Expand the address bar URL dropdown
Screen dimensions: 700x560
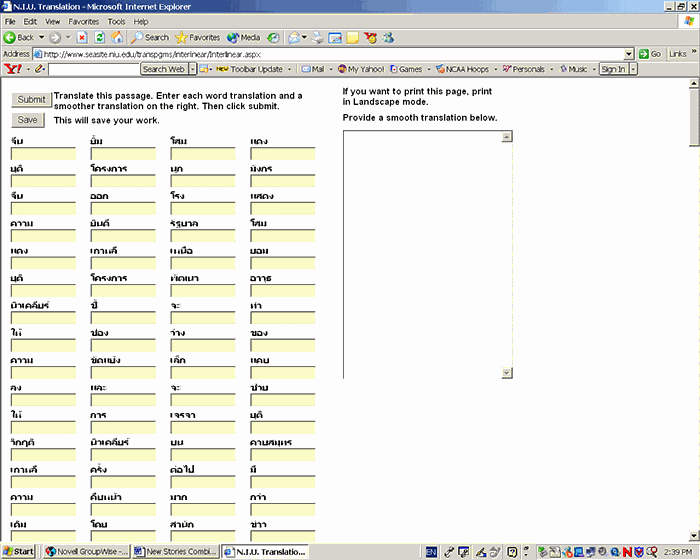point(629,54)
